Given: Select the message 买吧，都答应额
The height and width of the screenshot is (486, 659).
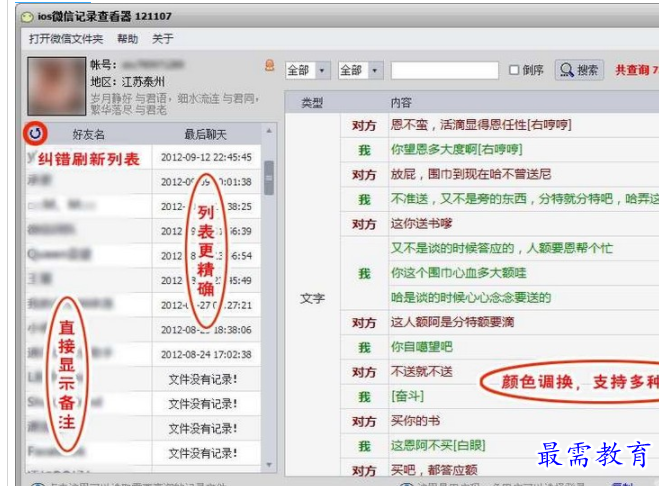Looking at the screenshot, I should 434,470.
